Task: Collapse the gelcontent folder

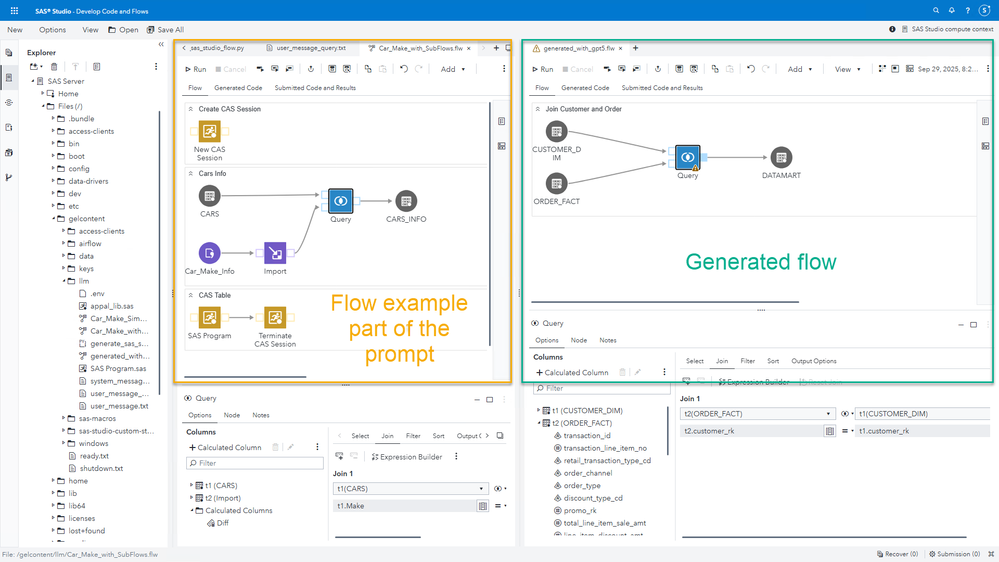Action: tap(54, 219)
